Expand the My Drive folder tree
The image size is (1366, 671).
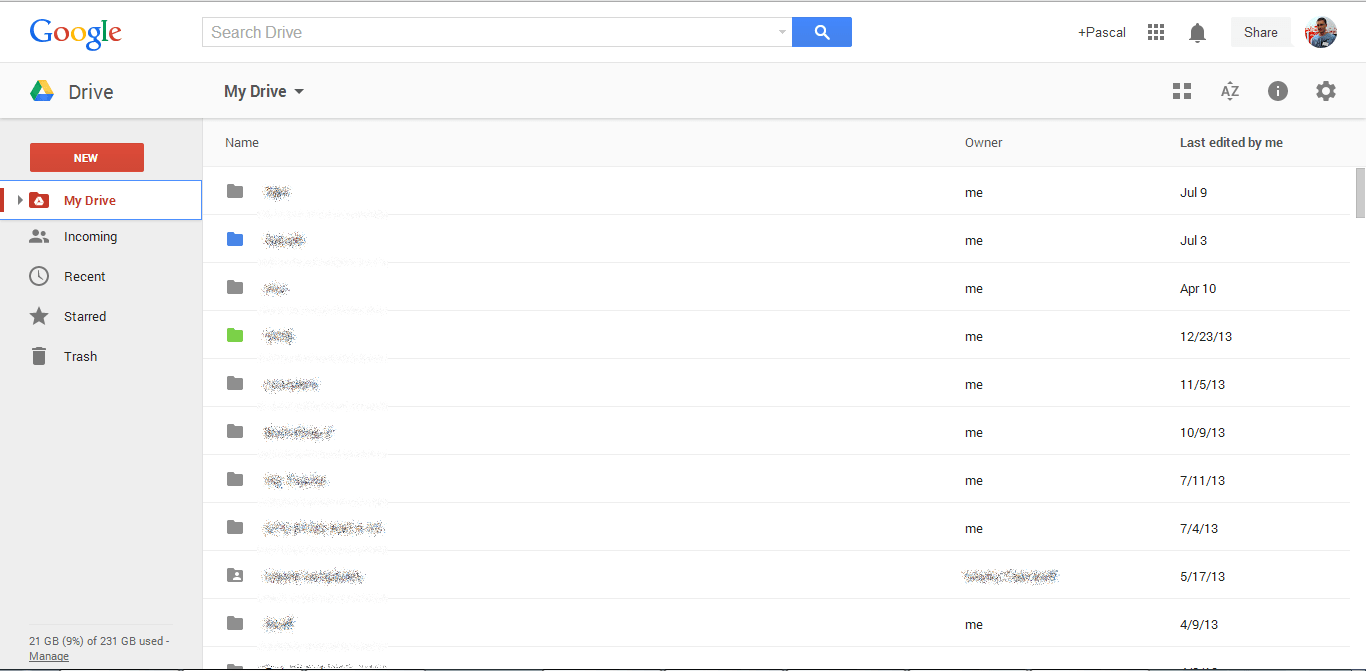click(x=20, y=200)
